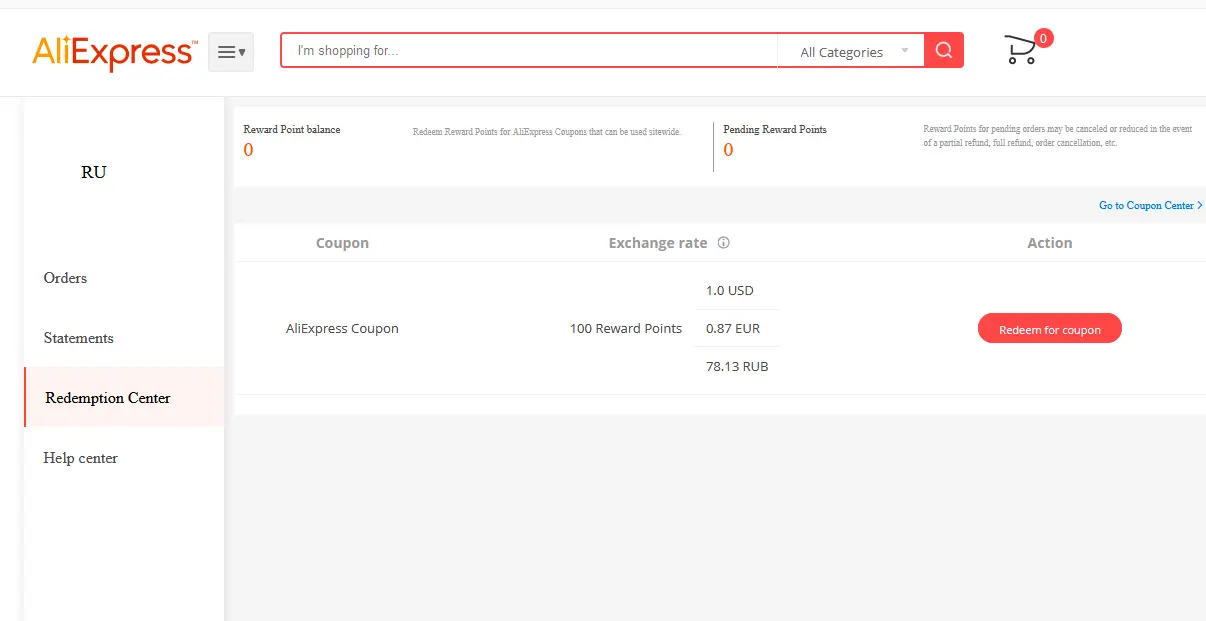The width and height of the screenshot is (1206, 621).
Task: Select Redemption Center sidebar item
Action: click(124, 397)
